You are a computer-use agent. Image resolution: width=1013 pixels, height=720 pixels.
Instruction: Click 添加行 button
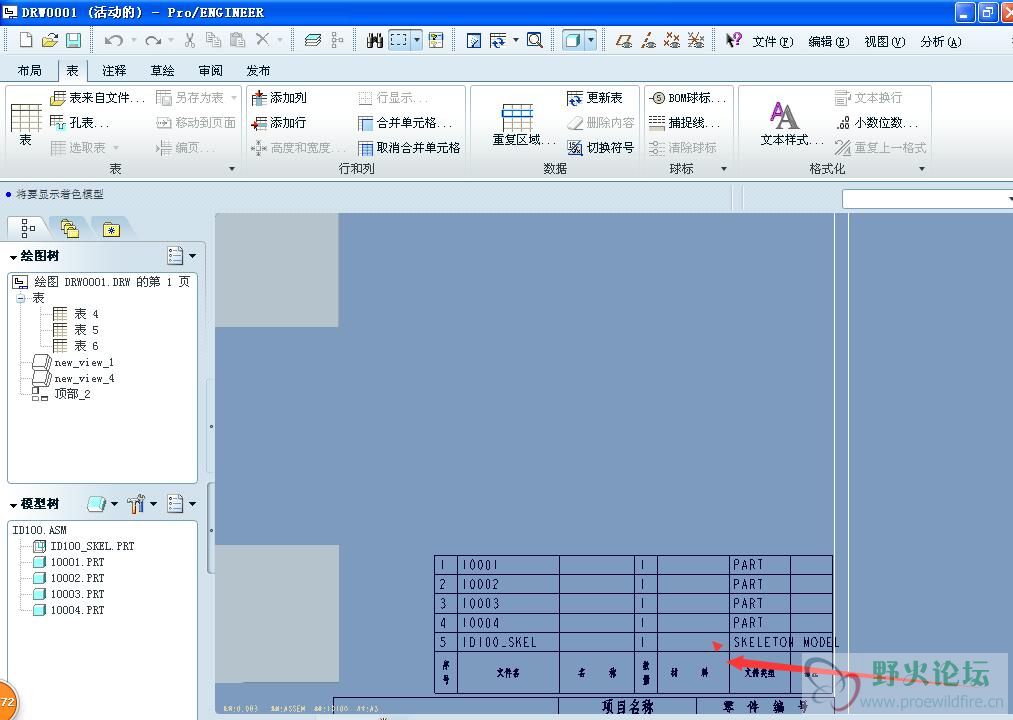coord(279,122)
